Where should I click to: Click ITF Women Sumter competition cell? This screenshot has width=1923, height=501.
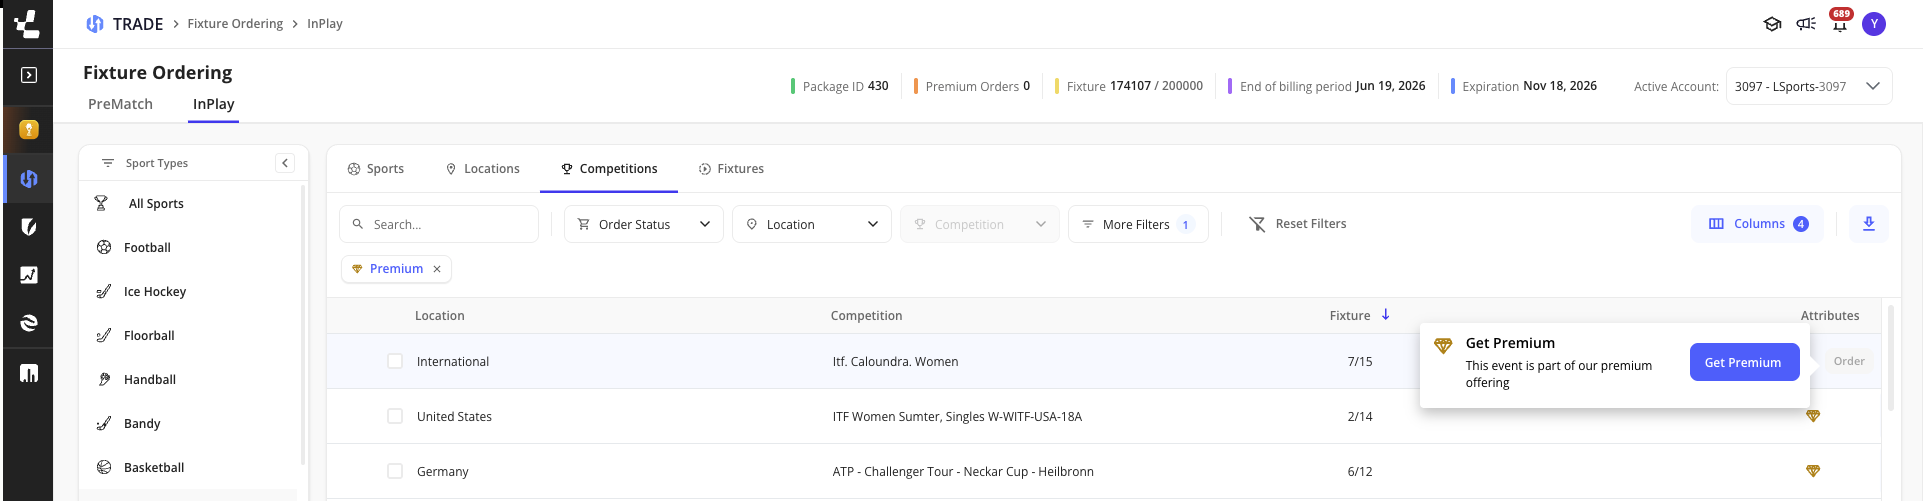point(957,417)
